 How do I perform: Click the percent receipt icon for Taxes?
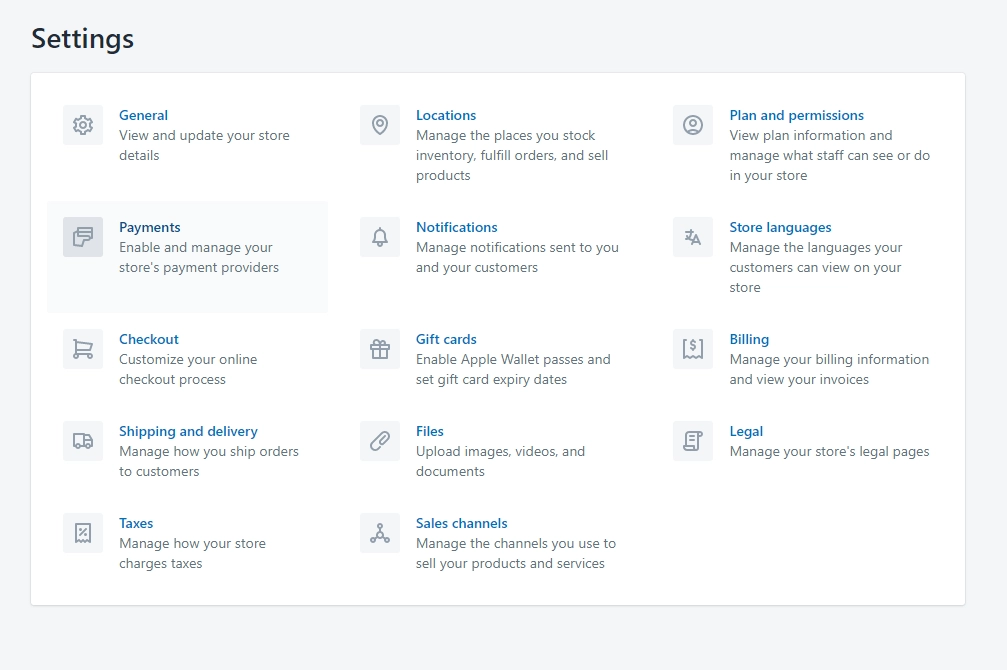click(x=82, y=532)
